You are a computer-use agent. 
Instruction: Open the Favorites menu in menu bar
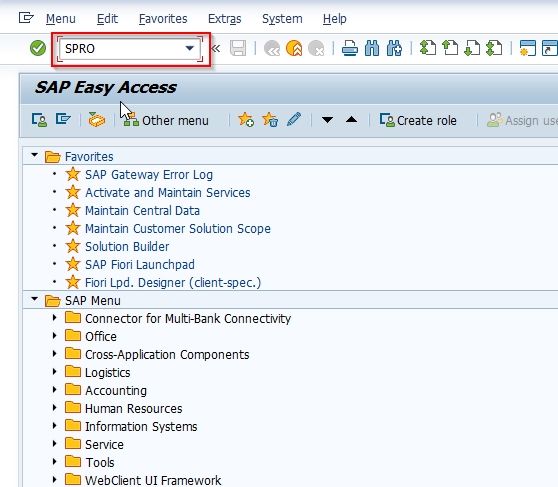[x=163, y=19]
